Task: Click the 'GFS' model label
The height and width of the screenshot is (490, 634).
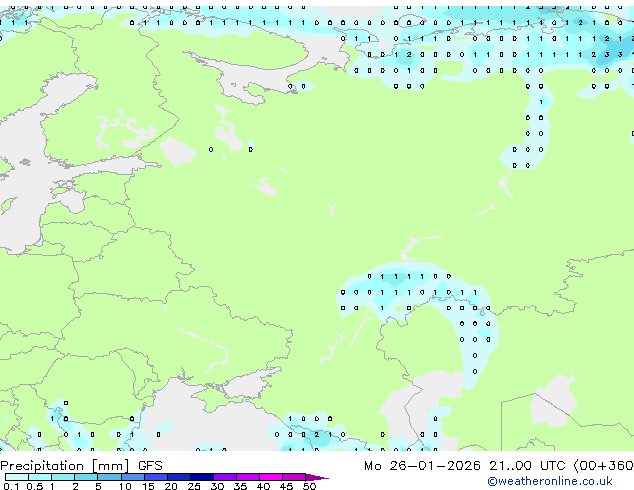Action: [150, 466]
